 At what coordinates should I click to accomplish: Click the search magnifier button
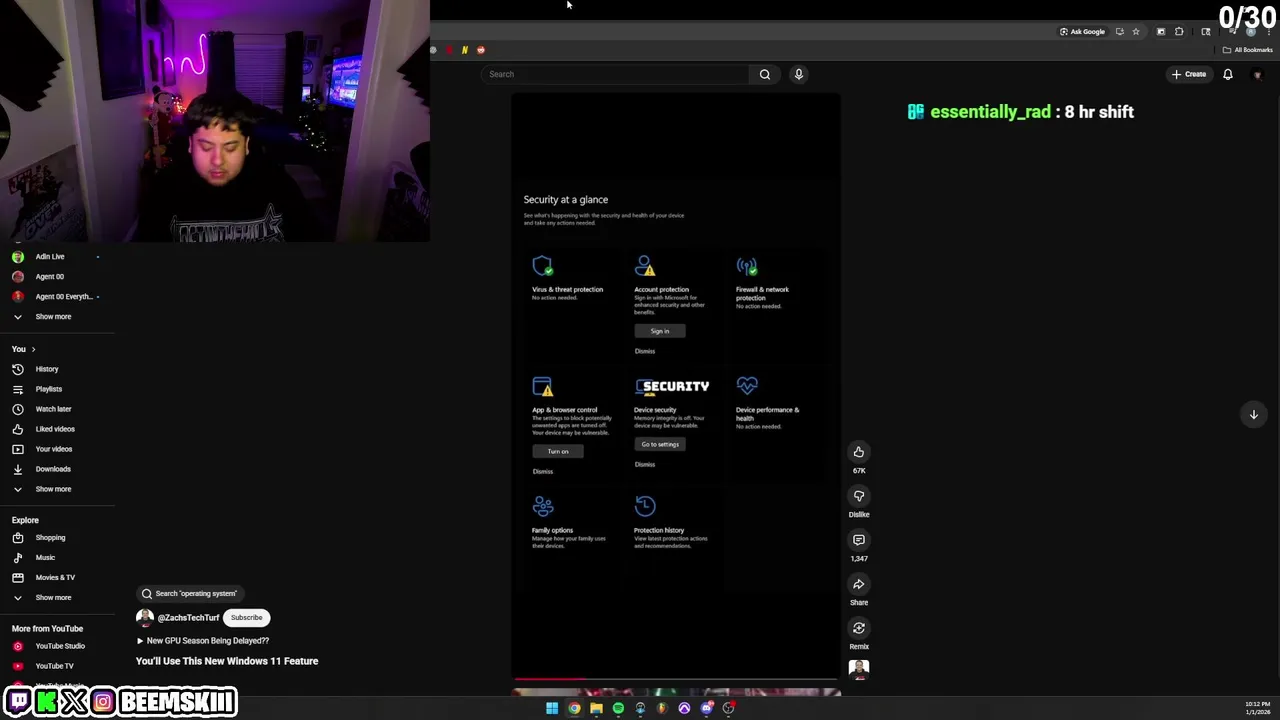point(765,74)
